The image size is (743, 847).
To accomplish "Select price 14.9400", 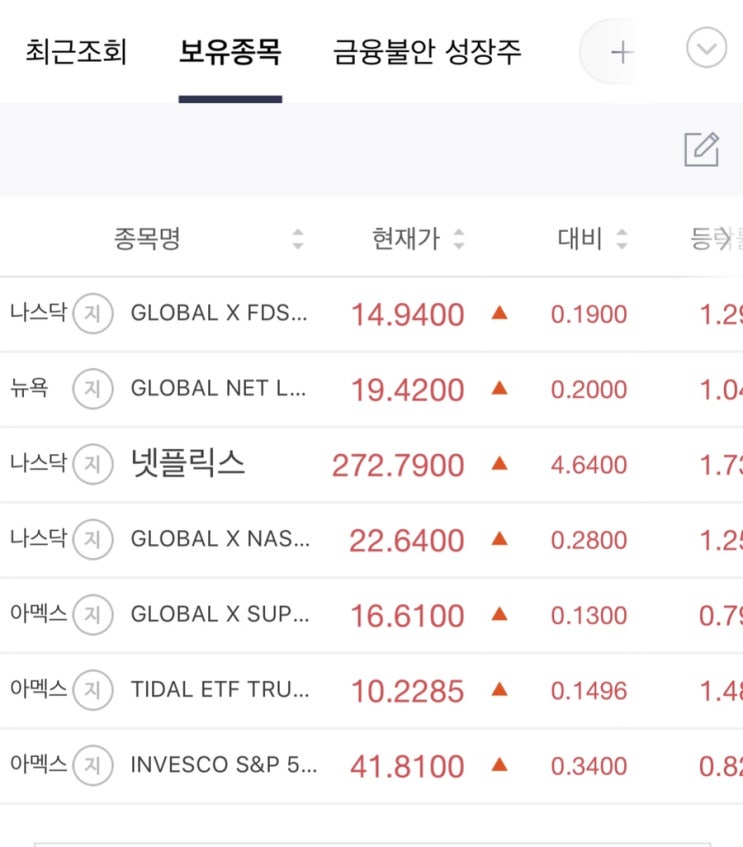I will tap(408, 314).
